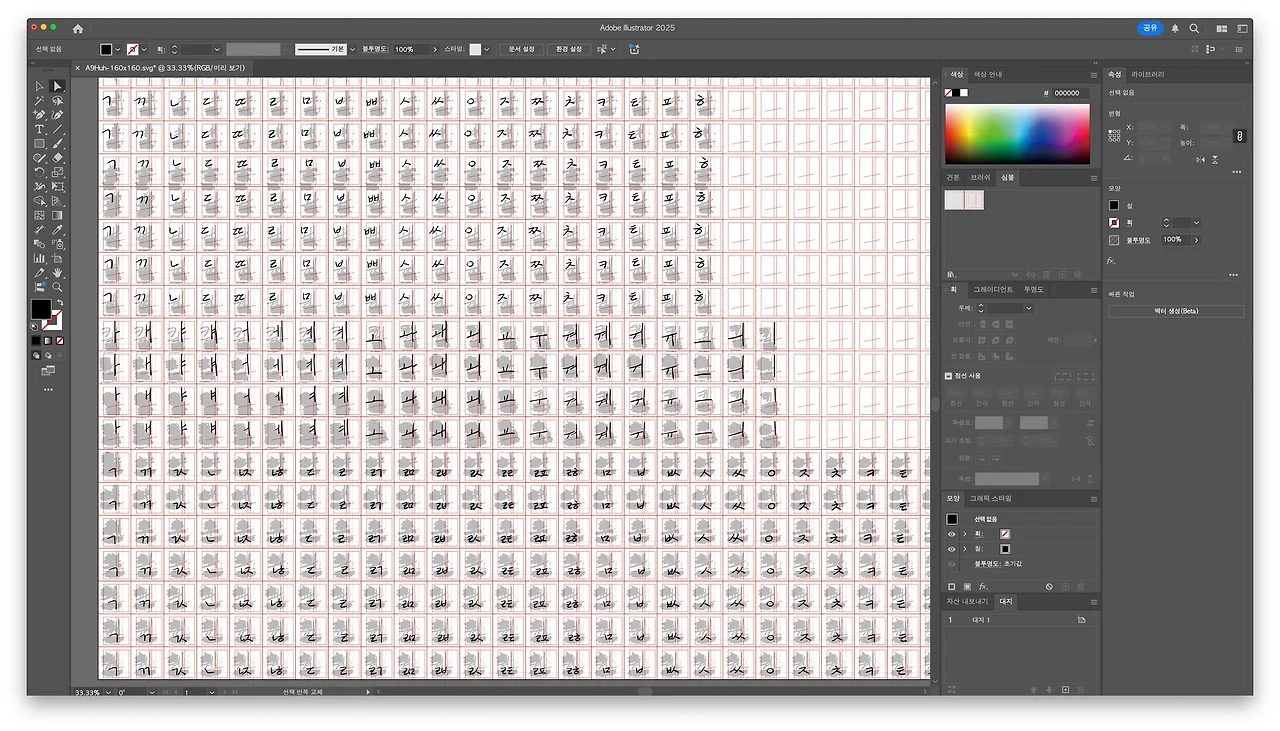
Task: Open the brush definition 기본 dropdown
Action: [x=352, y=49]
